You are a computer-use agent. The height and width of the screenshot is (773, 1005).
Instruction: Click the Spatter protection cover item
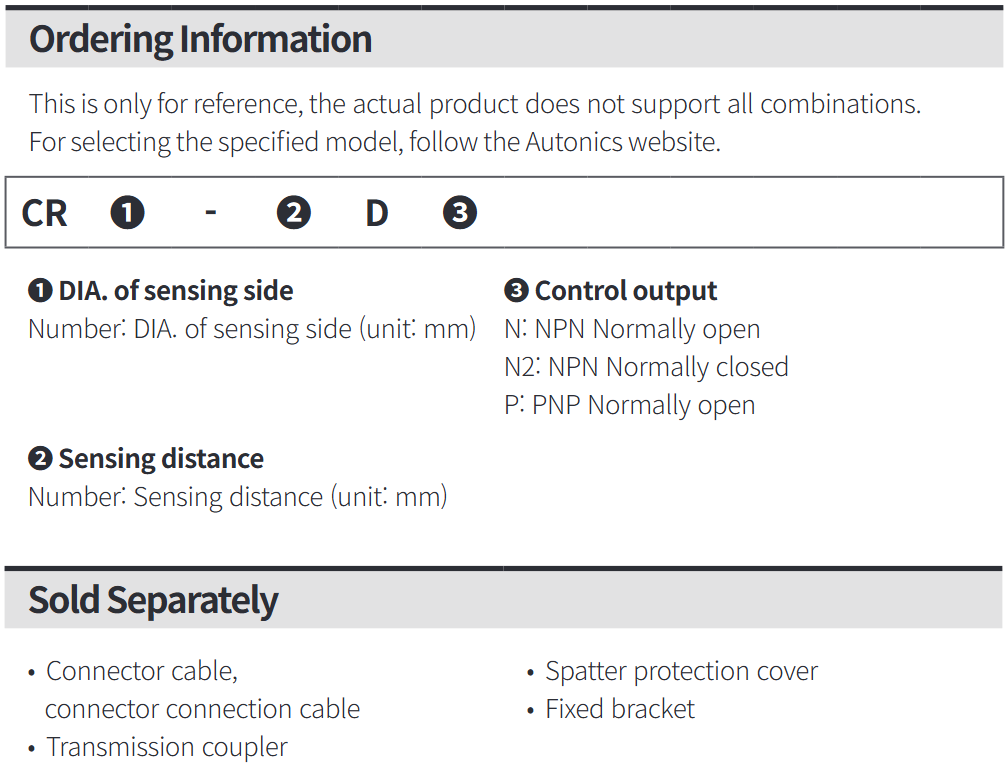tap(681, 672)
